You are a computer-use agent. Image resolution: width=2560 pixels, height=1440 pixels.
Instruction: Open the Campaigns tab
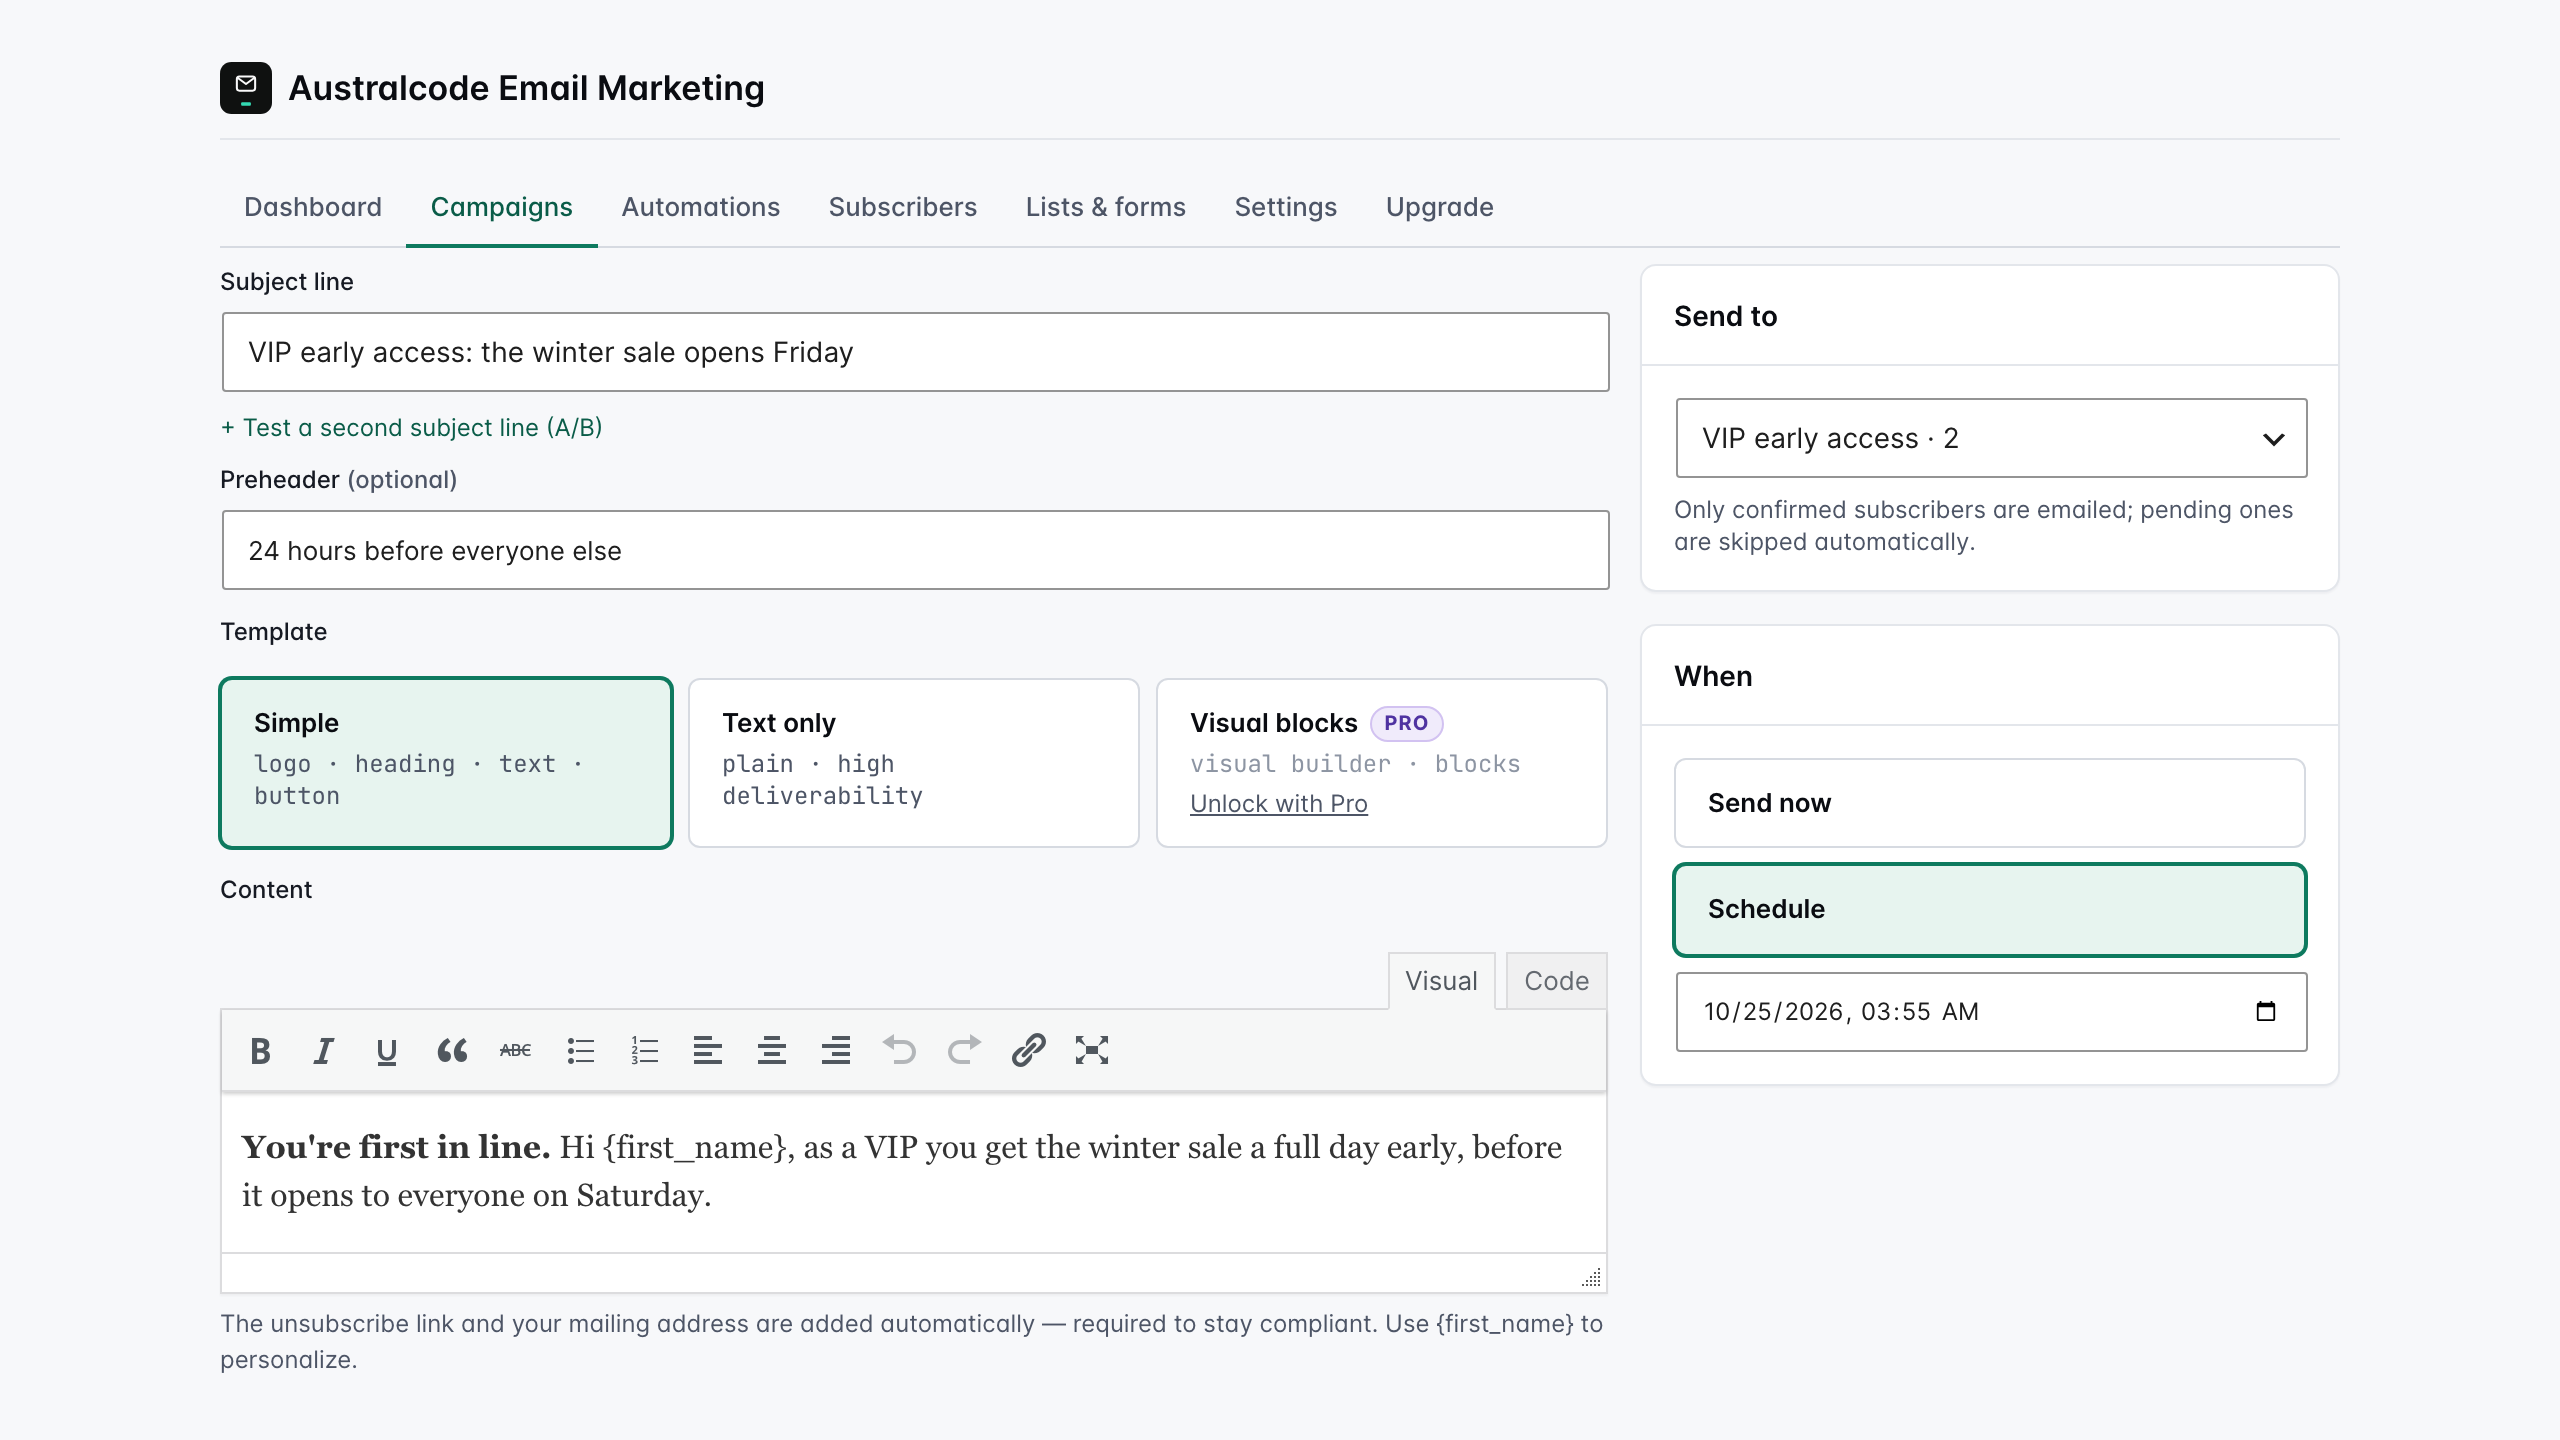tap(501, 207)
